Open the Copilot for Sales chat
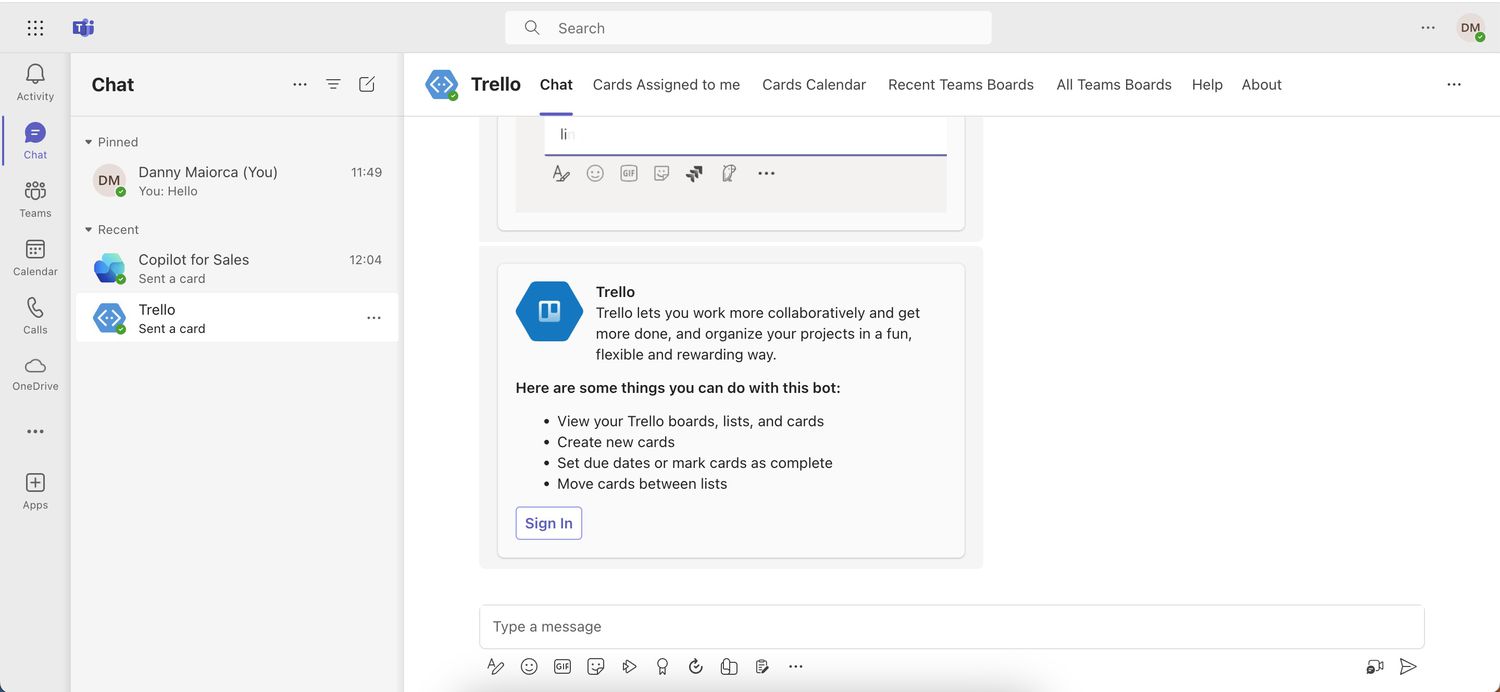The height and width of the screenshot is (692, 1500). tap(237, 268)
